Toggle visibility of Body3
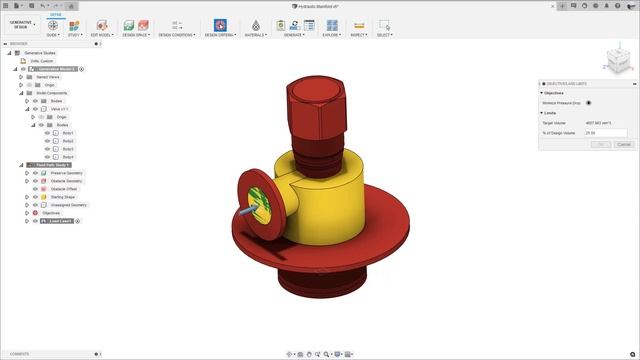The height and width of the screenshot is (360, 640). pyautogui.click(x=47, y=149)
